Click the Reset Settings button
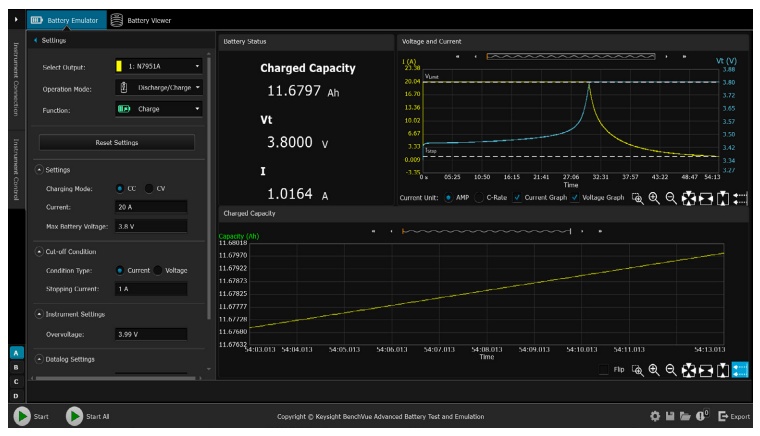760x436 pixels. 117,142
